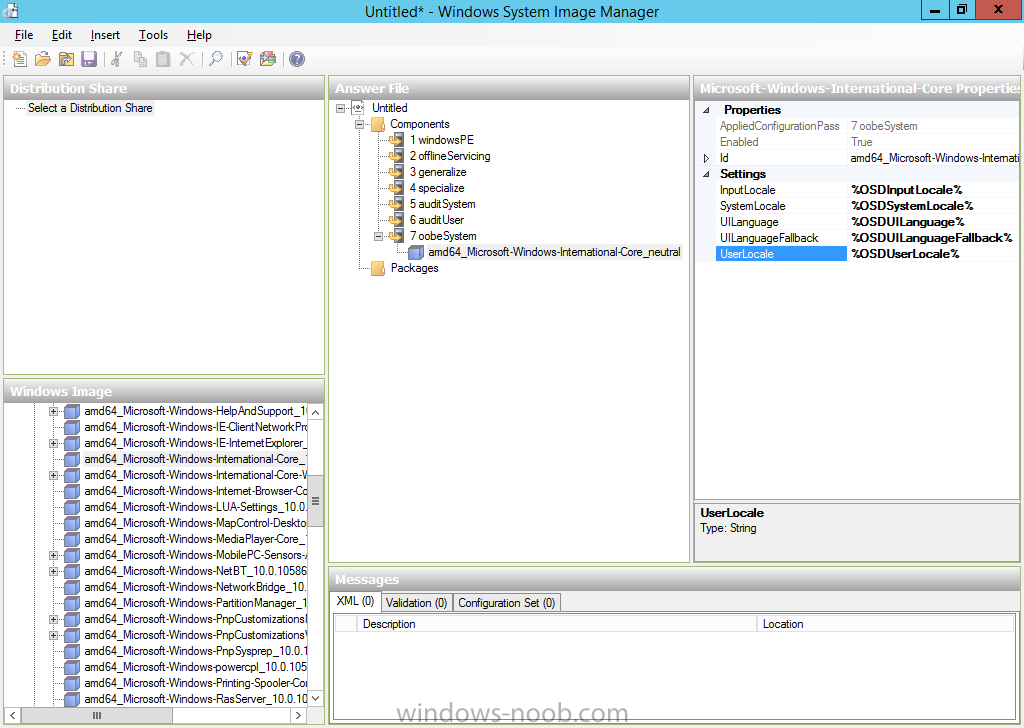
Task: Expand the Microsoft-Windows-MobilePC-Sensors component
Action: (x=54, y=555)
